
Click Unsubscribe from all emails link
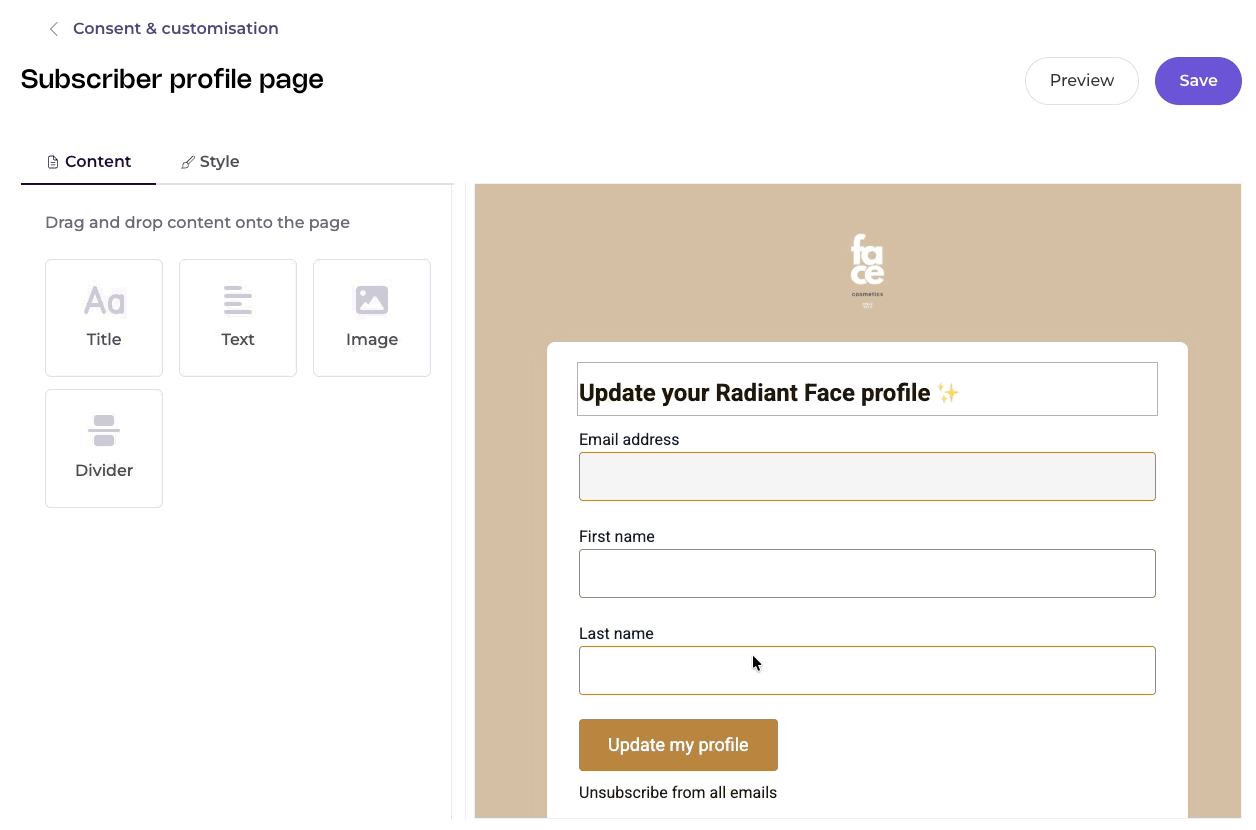(x=678, y=793)
